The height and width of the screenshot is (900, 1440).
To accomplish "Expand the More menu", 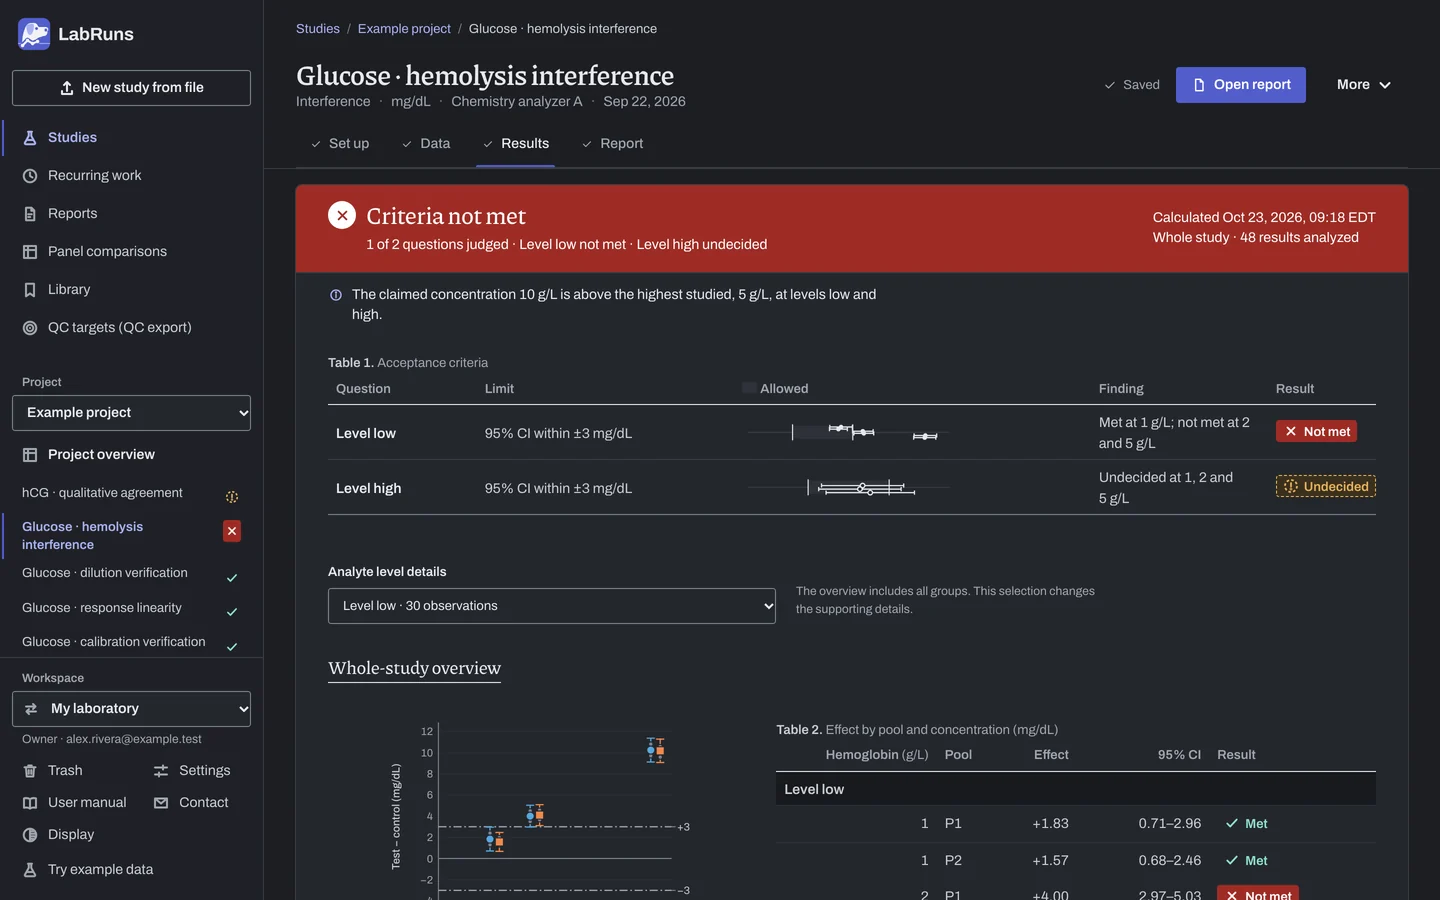I will pos(1364,85).
